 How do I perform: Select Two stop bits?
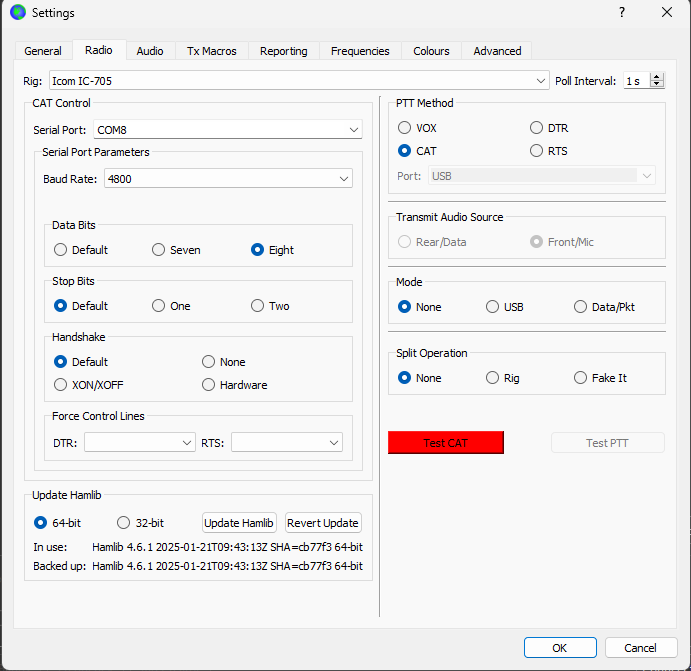270,306
